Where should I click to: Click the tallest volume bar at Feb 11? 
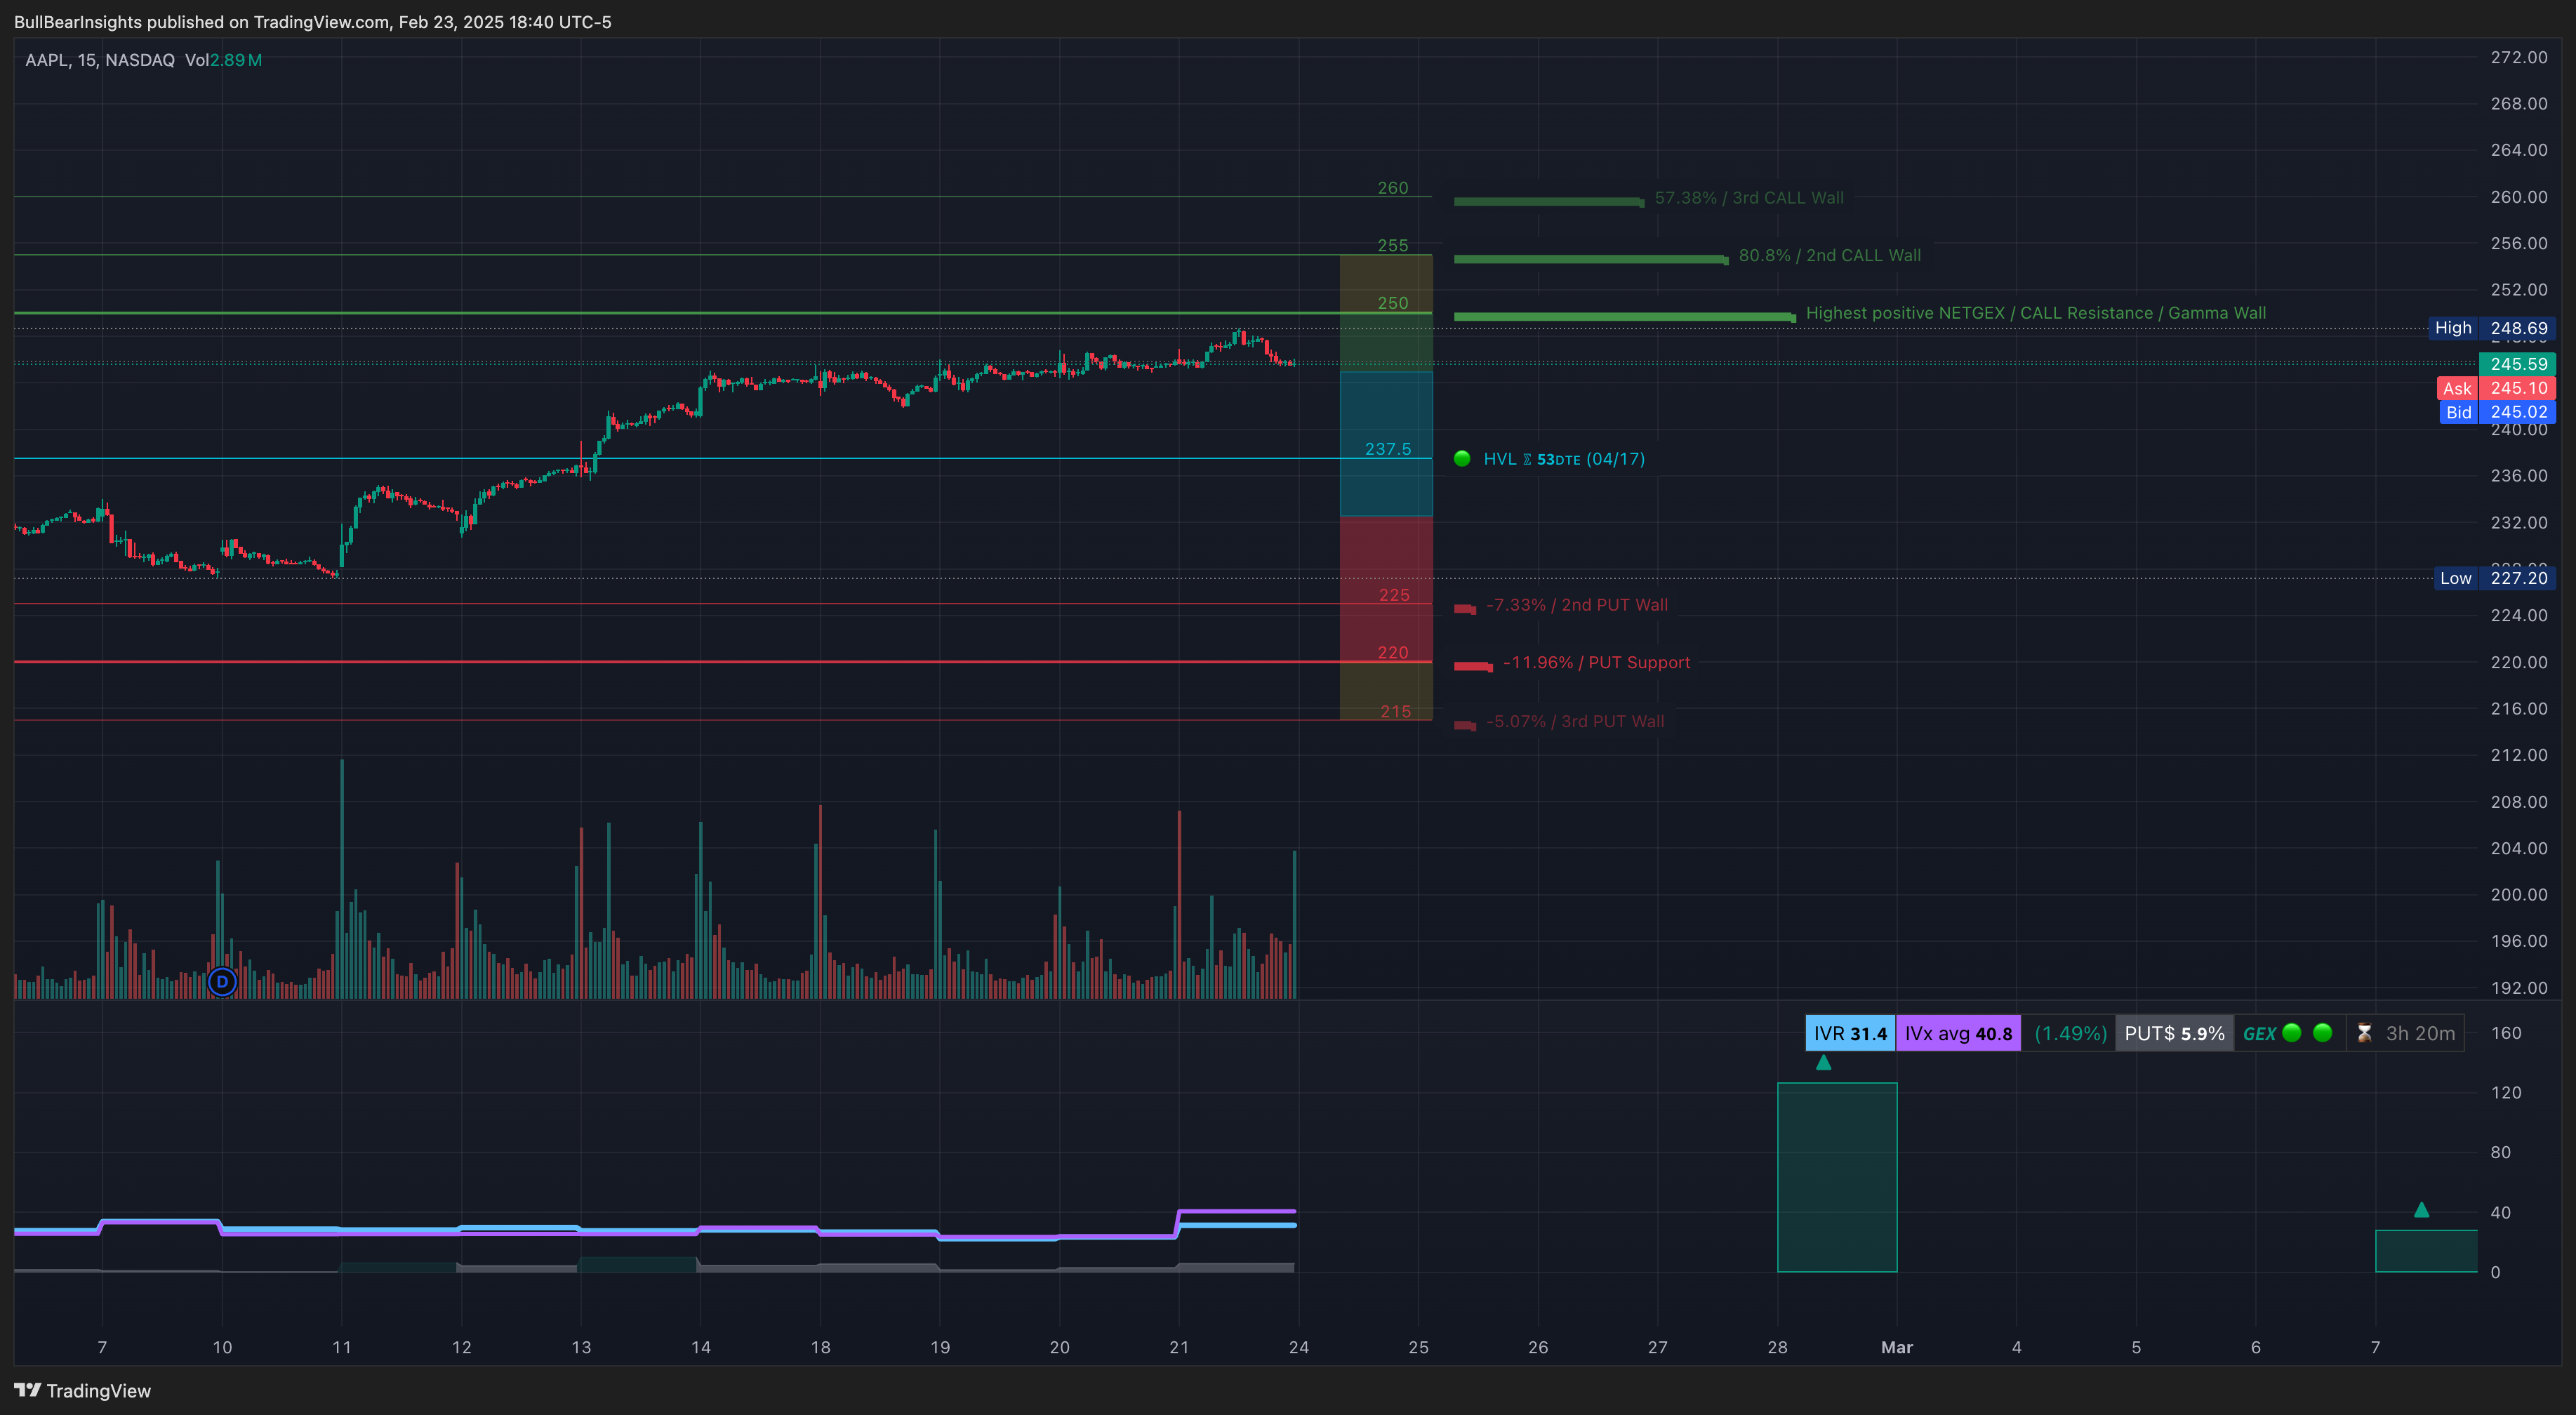point(341,879)
